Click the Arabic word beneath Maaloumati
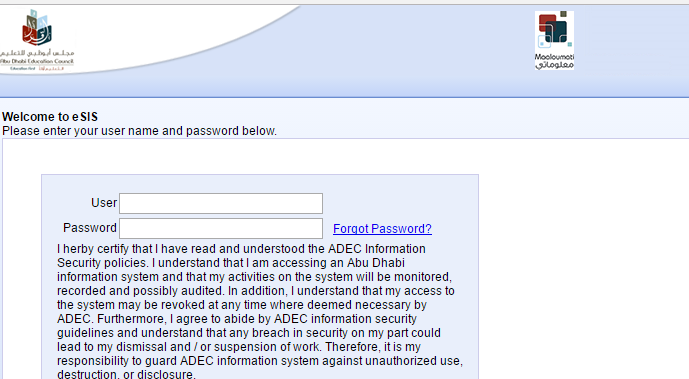The height and width of the screenshot is (379, 689). (555, 65)
